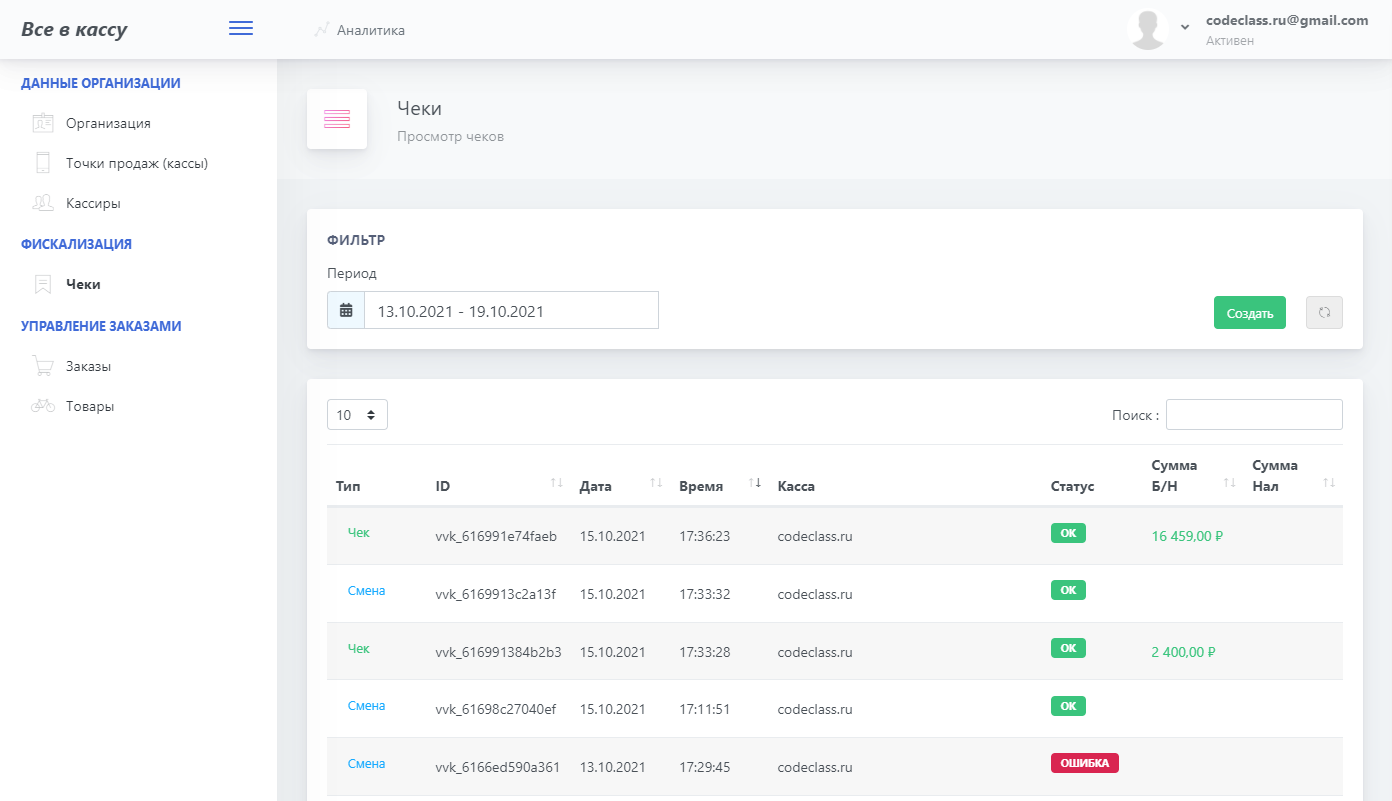1392x801 pixels.
Task: Toggle the hamburger sidebar menu icon
Action: click(241, 29)
